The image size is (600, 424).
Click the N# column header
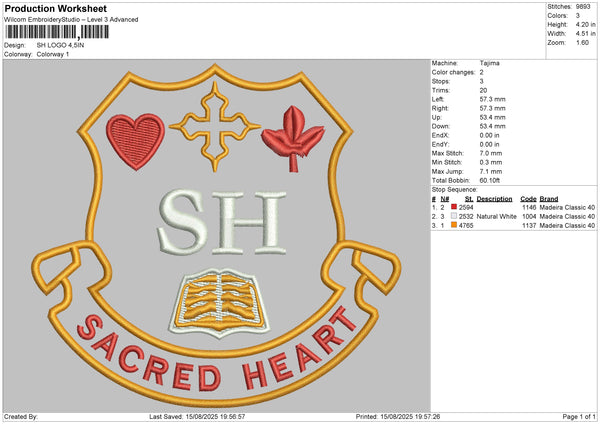click(x=445, y=199)
